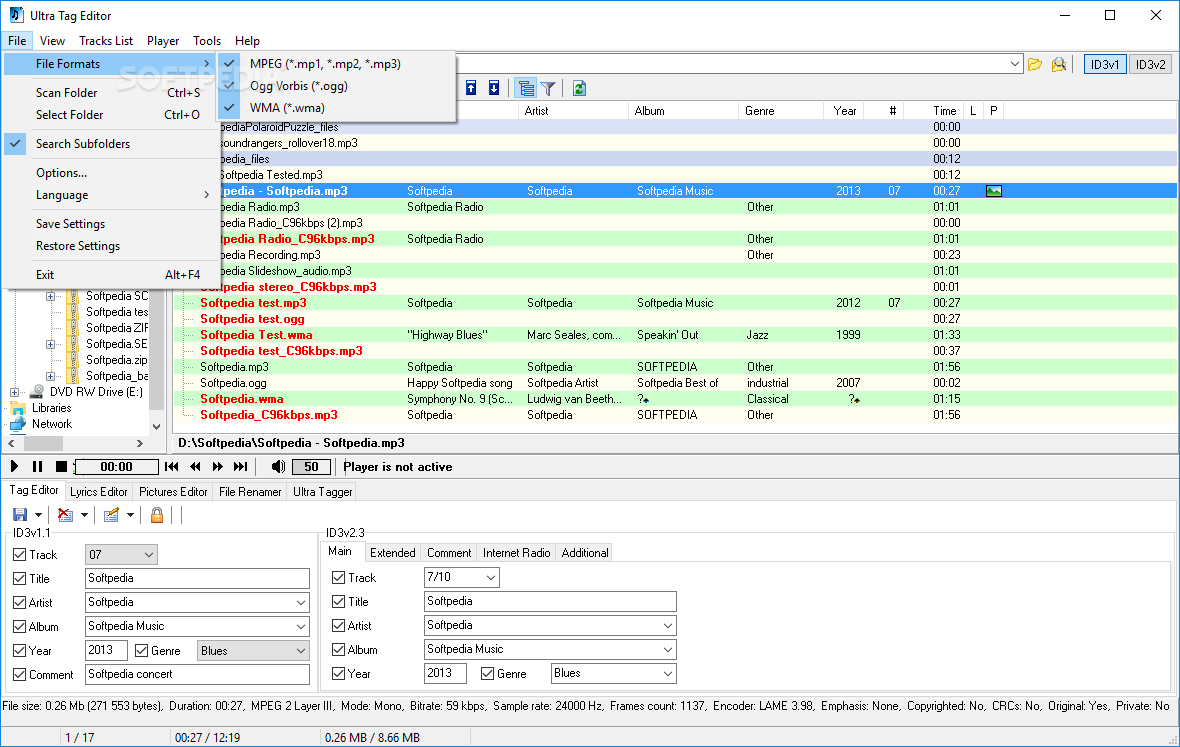Switch to the ID3v2 view button

coord(1150,65)
